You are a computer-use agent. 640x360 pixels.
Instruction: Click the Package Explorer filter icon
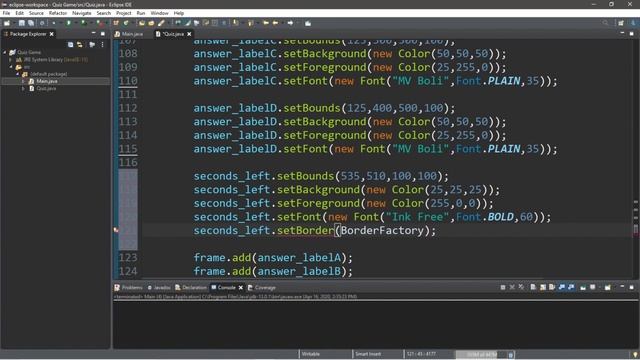pyautogui.click(x=92, y=44)
